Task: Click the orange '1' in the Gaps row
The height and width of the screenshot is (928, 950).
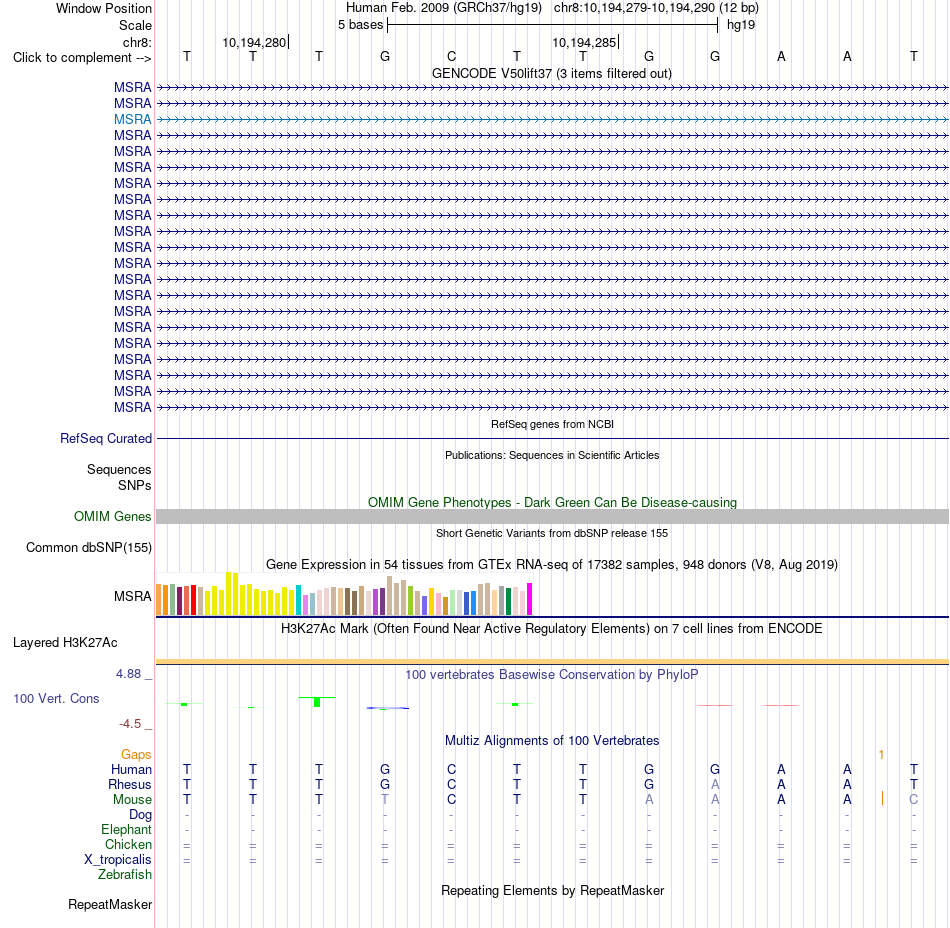Action: coord(882,755)
